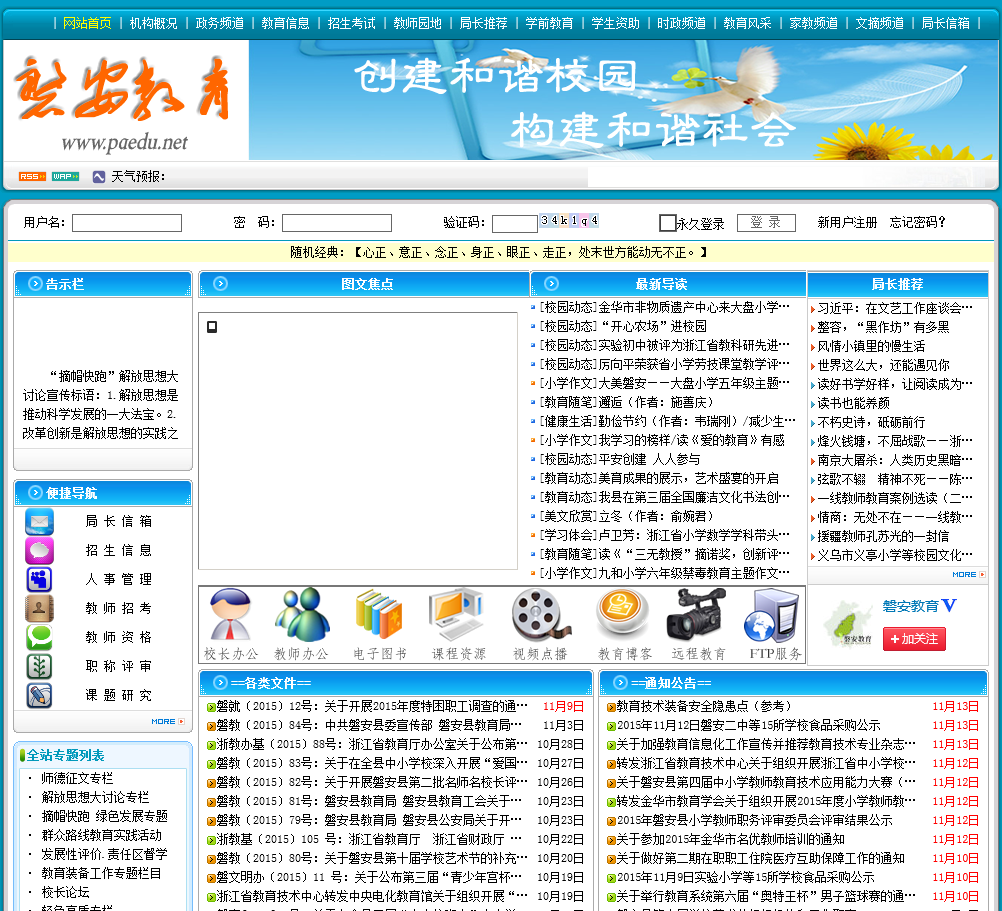Open [美文欣赏]立冬 article
This screenshot has width=1002, height=911.
[x=627, y=516]
